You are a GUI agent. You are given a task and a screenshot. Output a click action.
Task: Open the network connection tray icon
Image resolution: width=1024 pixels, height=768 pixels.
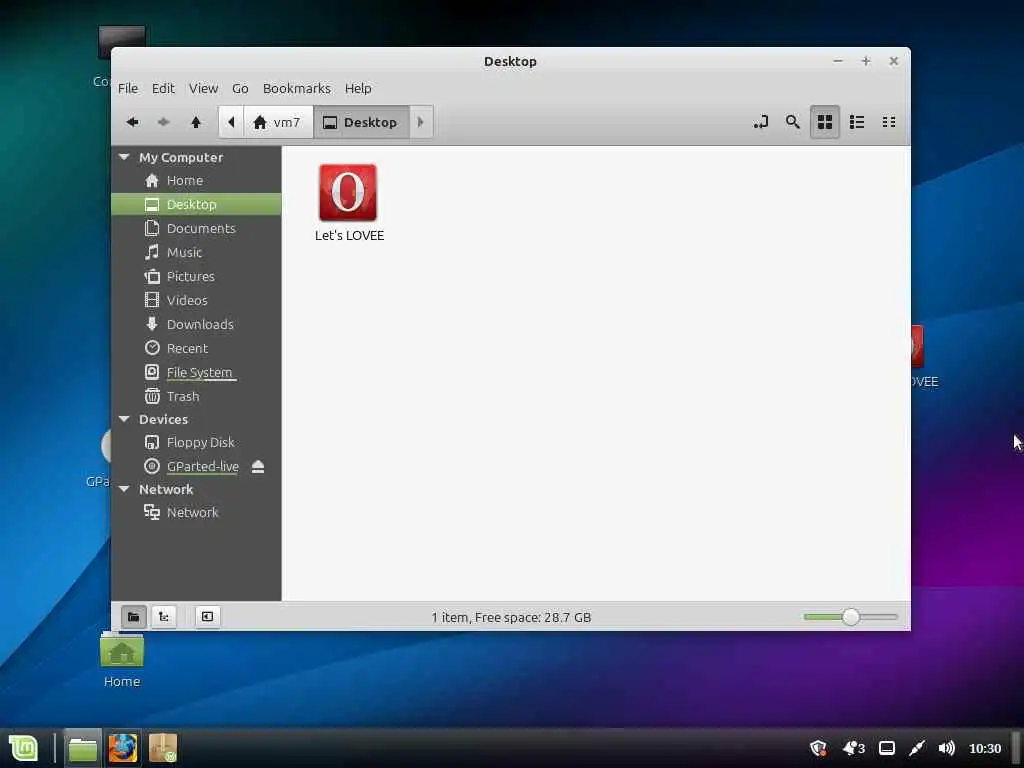917,748
